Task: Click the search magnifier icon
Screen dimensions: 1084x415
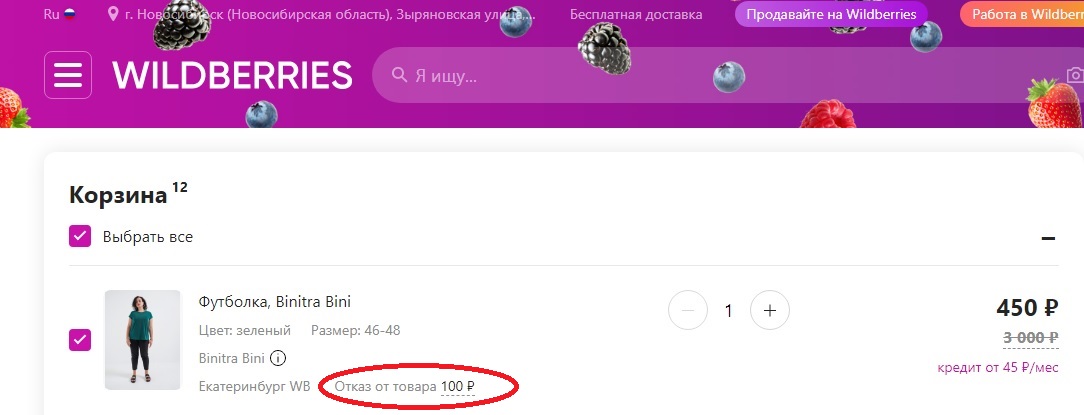Action: [399, 75]
